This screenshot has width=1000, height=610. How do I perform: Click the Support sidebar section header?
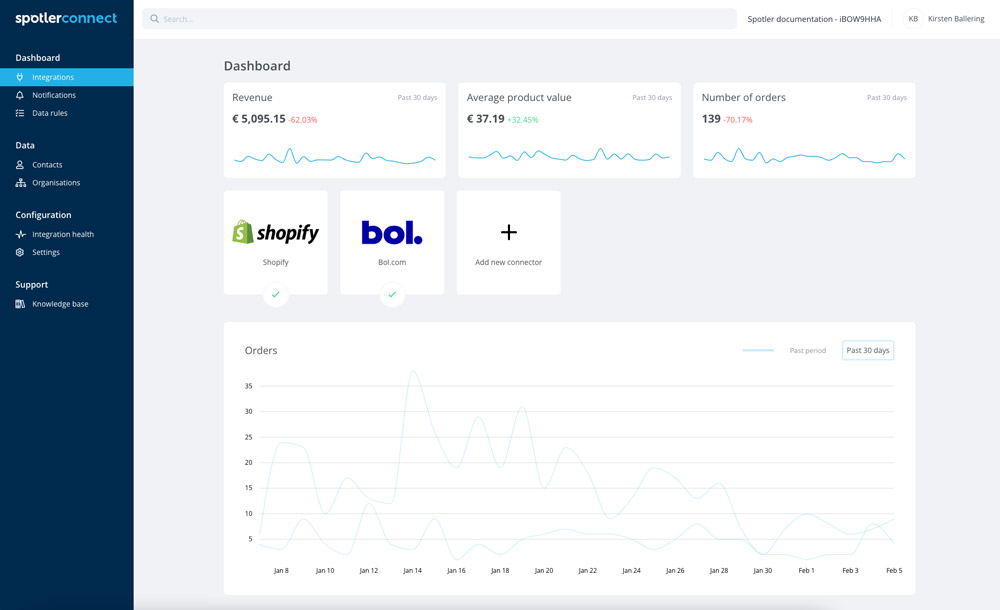(32, 285)
